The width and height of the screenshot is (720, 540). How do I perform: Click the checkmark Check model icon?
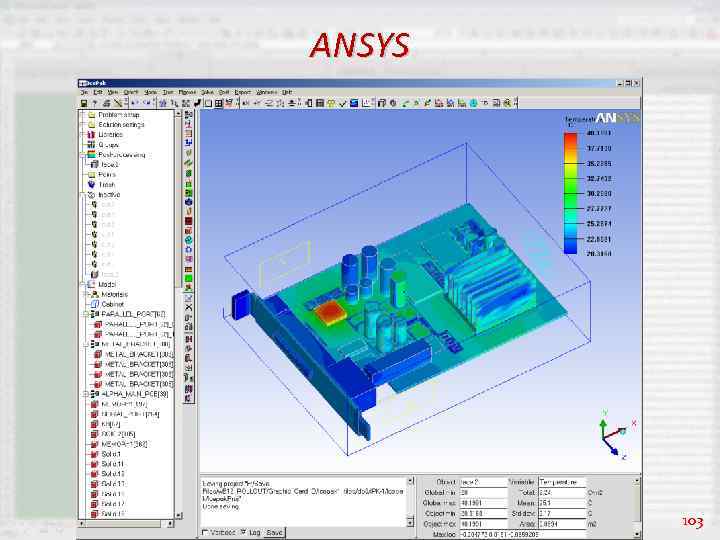coord(342,103)
